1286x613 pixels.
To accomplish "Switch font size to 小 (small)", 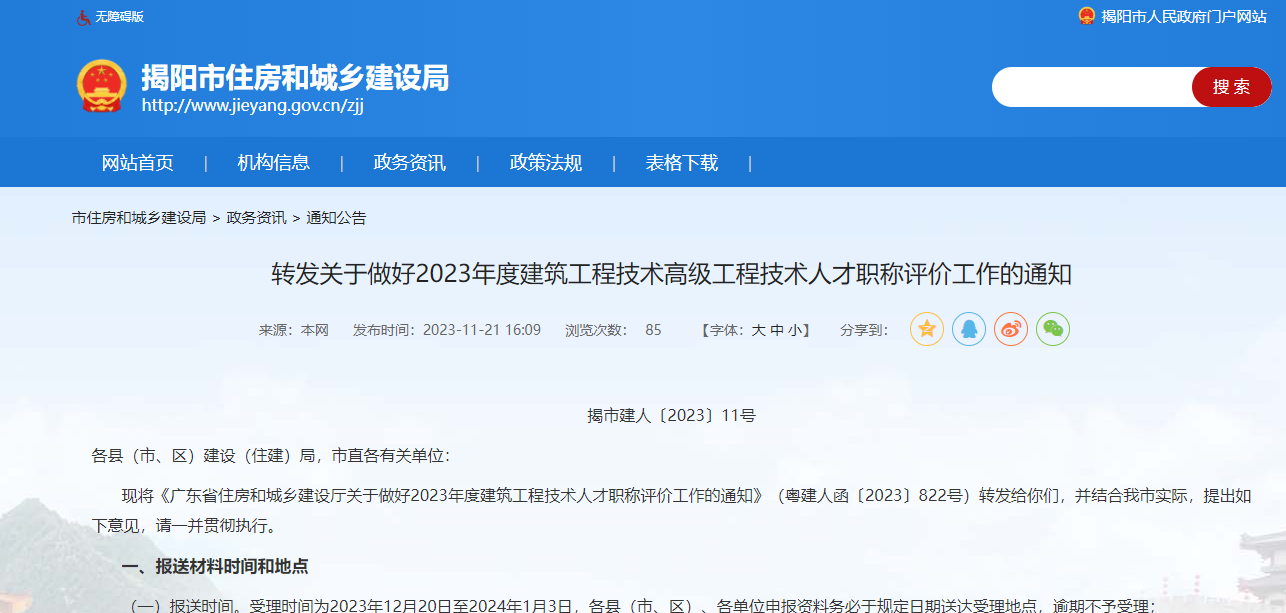I will tap(793, 330).
